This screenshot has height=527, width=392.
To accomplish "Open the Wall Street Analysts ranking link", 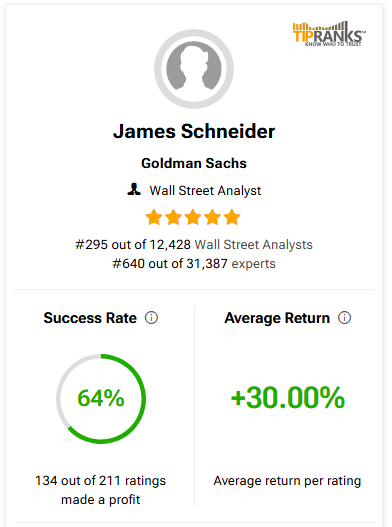I will [x=254, y=245].
